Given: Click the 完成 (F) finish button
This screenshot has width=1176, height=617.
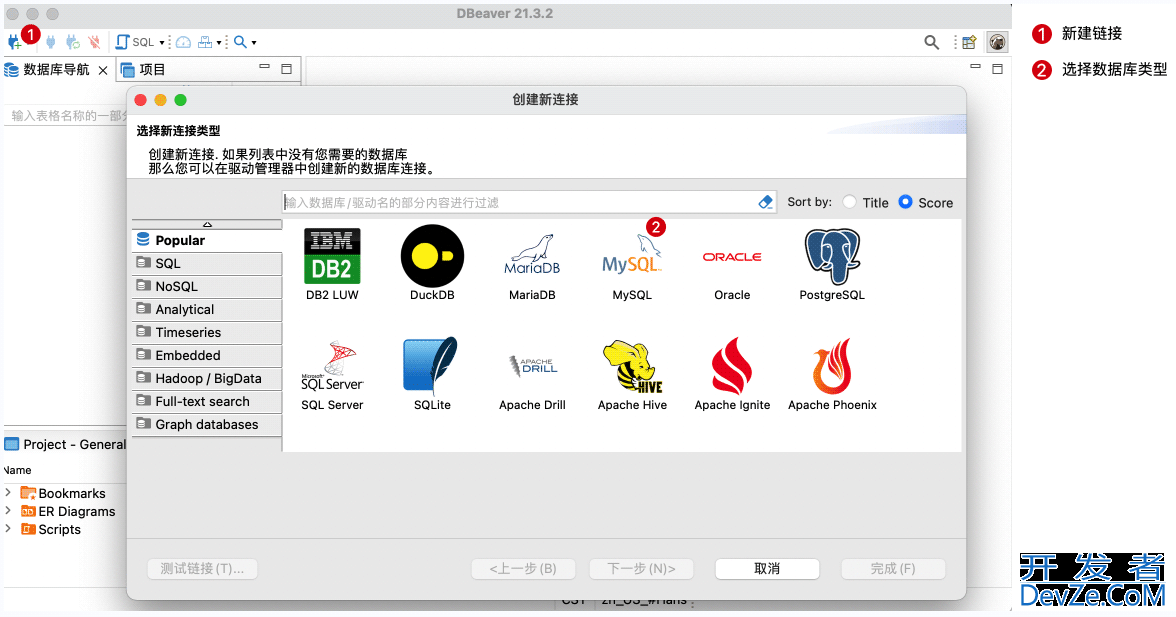Looking at the screenshot, I should [x=892, y=568].
